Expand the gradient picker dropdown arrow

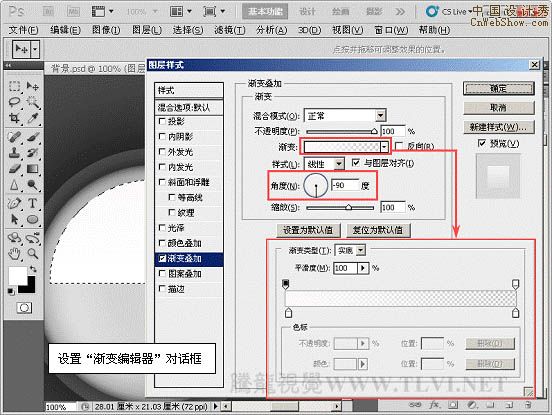[384, 146]
